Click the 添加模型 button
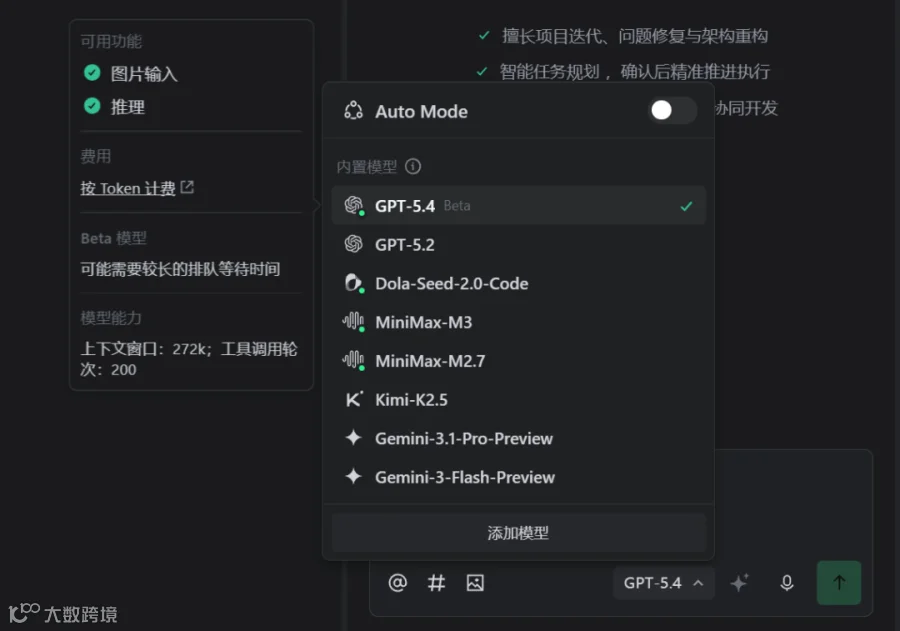Viewport: 900px width, 631px height. click(518, 533)
